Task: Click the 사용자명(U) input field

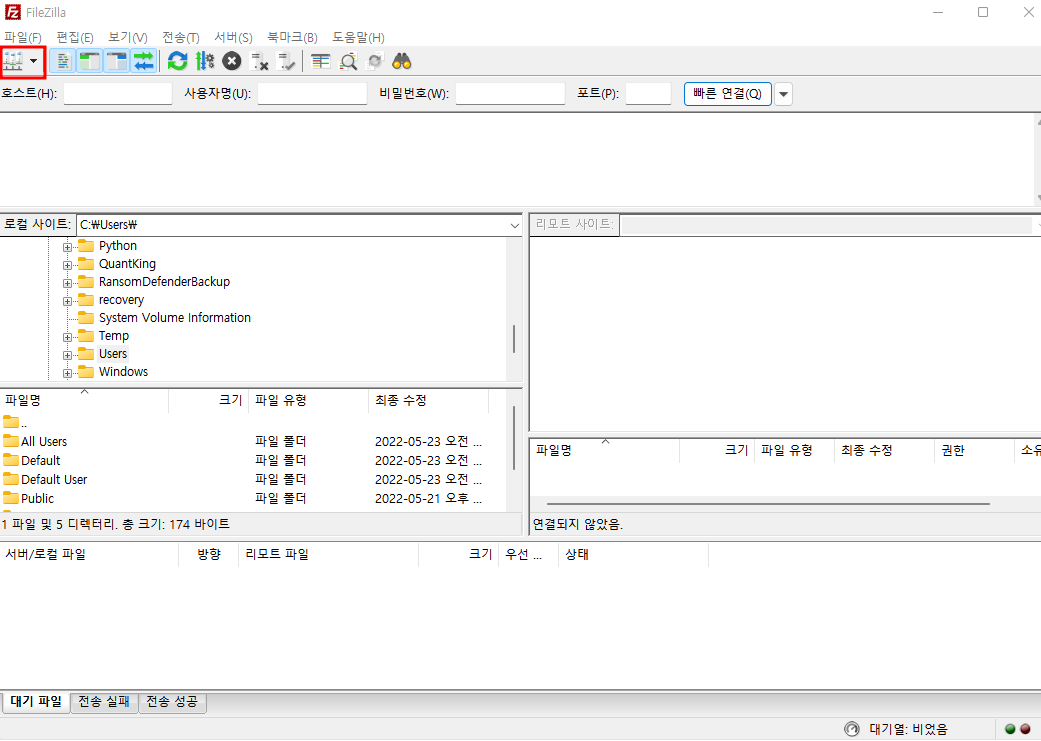Action: (312, 94)
